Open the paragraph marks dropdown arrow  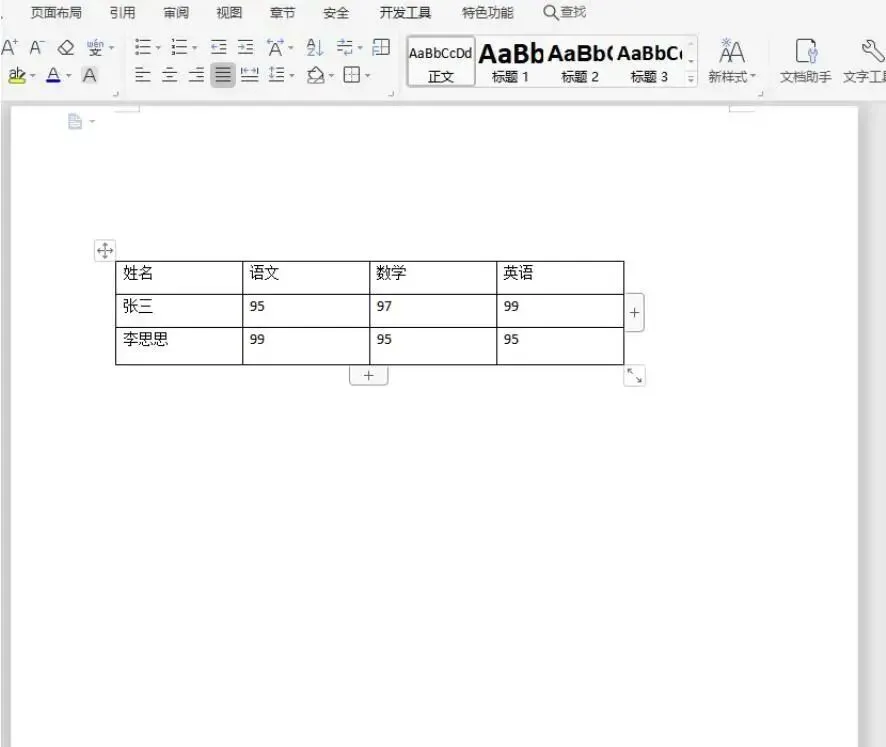pyautogui.click(x=360, y=48)
